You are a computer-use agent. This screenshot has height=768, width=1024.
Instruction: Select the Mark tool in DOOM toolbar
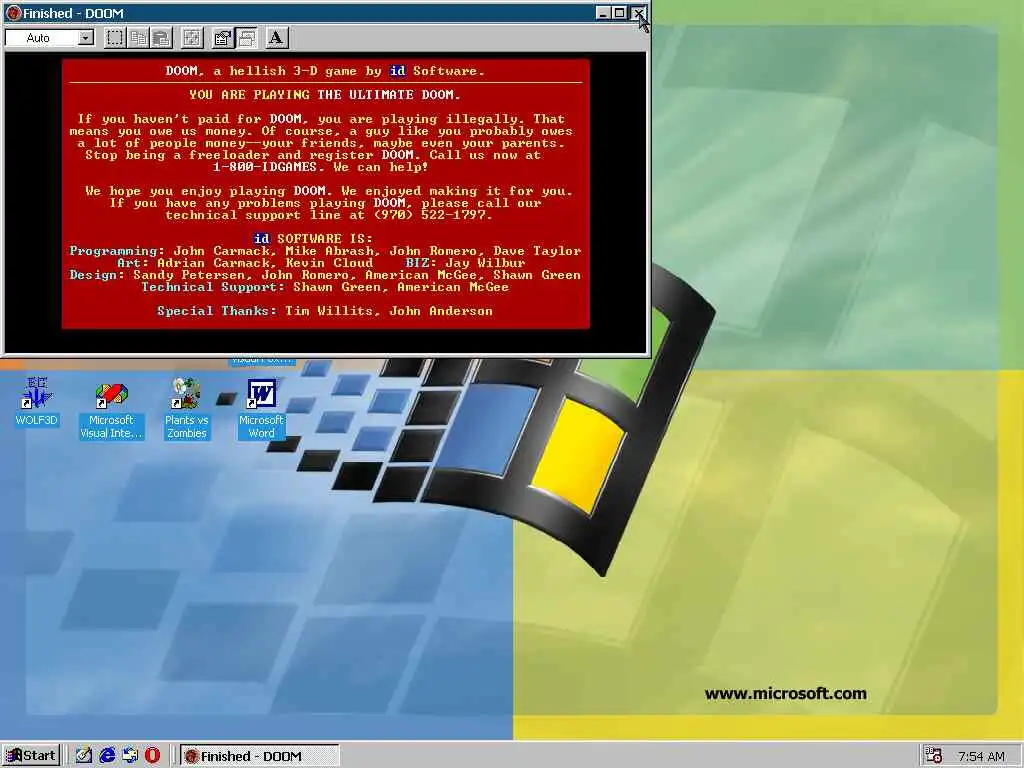114,38
